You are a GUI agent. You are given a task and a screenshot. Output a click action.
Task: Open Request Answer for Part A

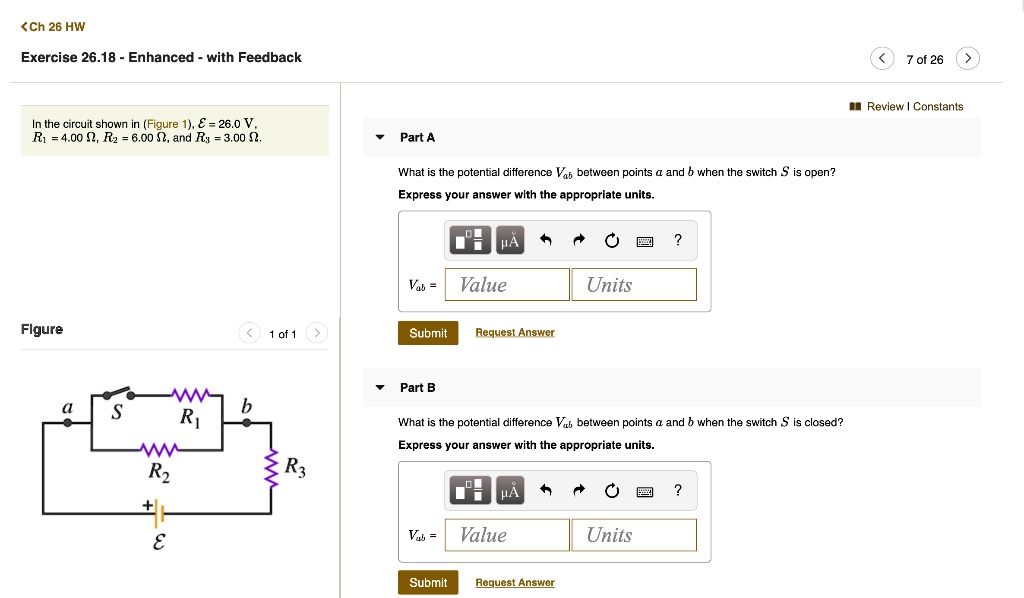point(514,331)
